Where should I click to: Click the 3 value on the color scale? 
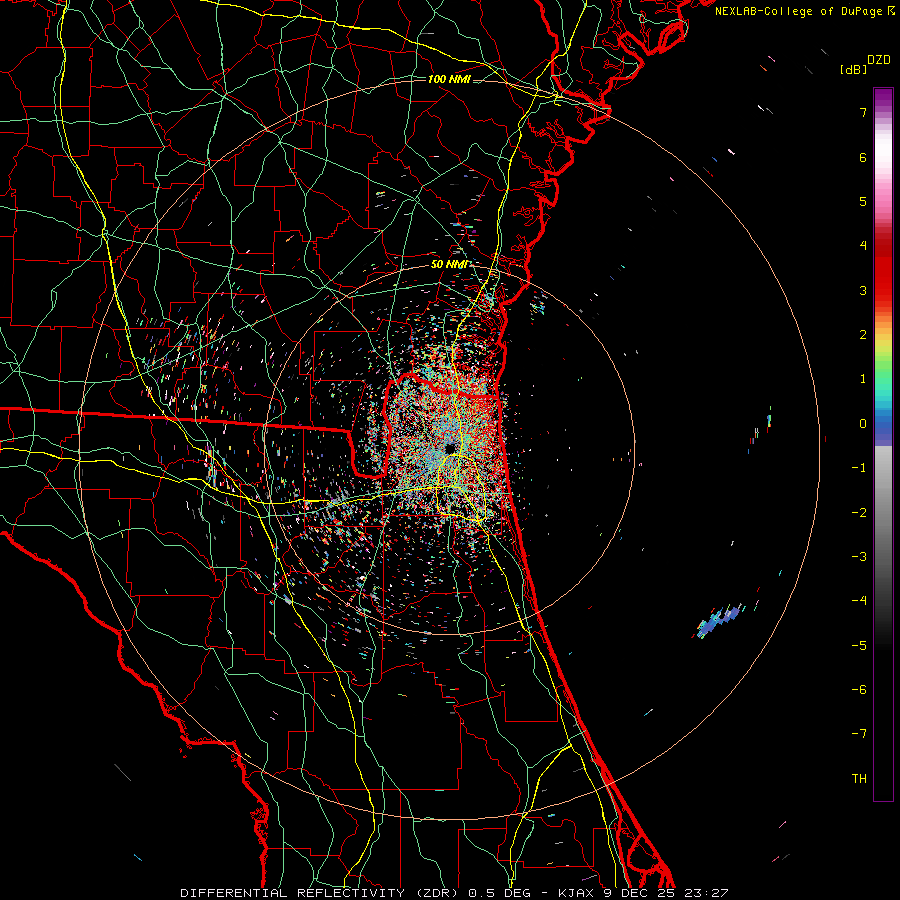point(863,290)
